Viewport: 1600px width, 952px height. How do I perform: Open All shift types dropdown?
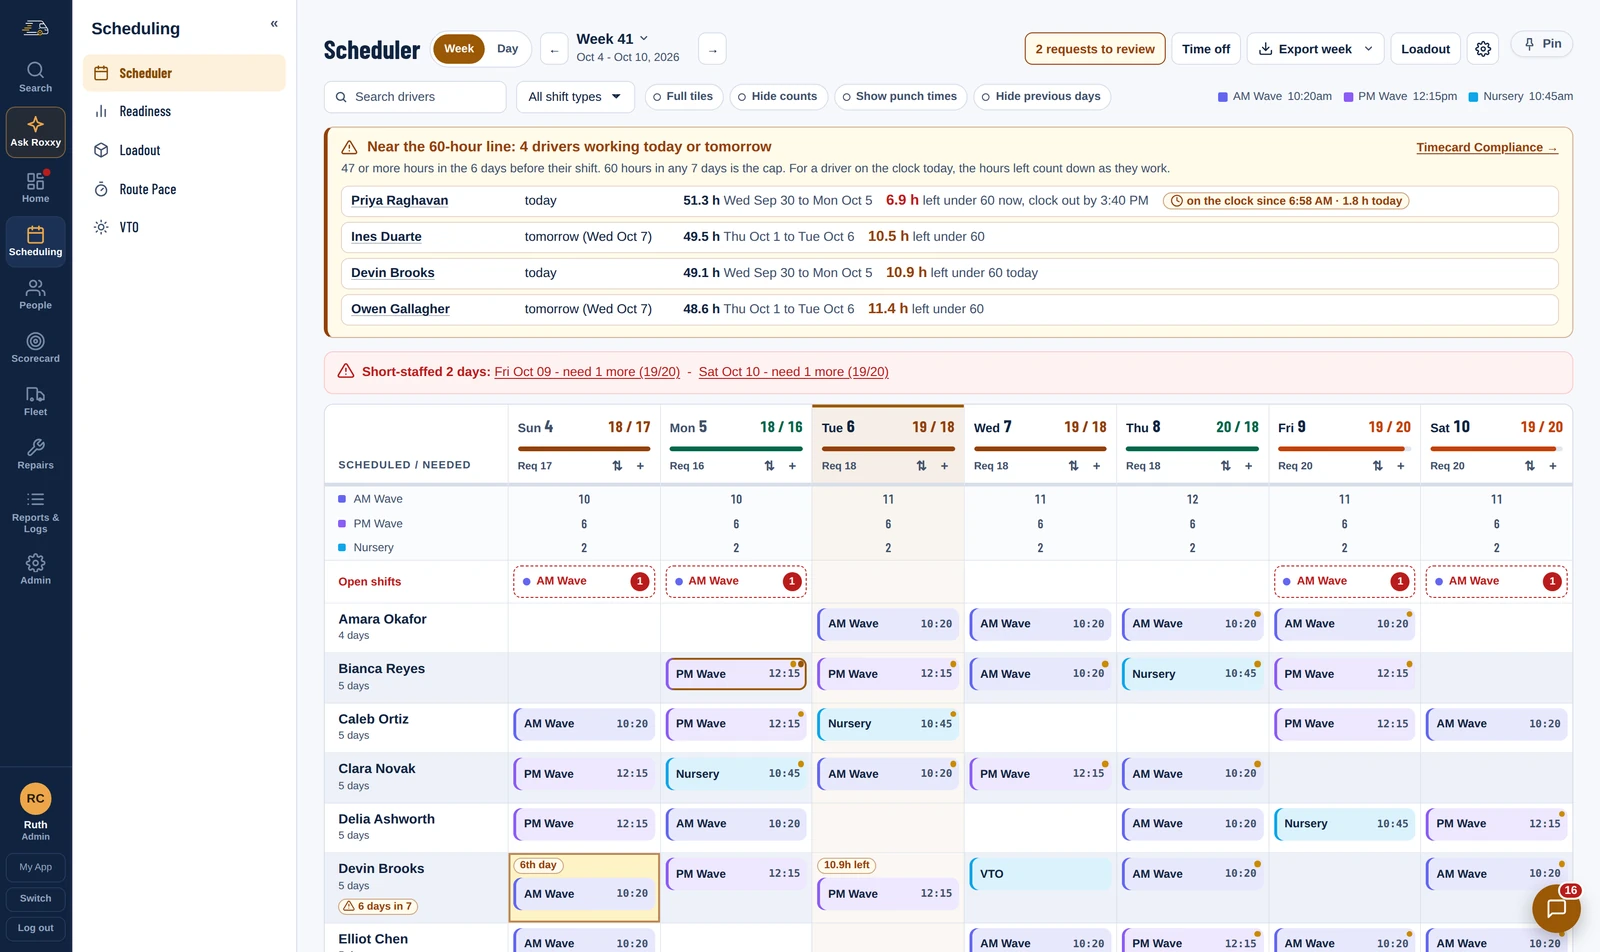coord(575,97)
